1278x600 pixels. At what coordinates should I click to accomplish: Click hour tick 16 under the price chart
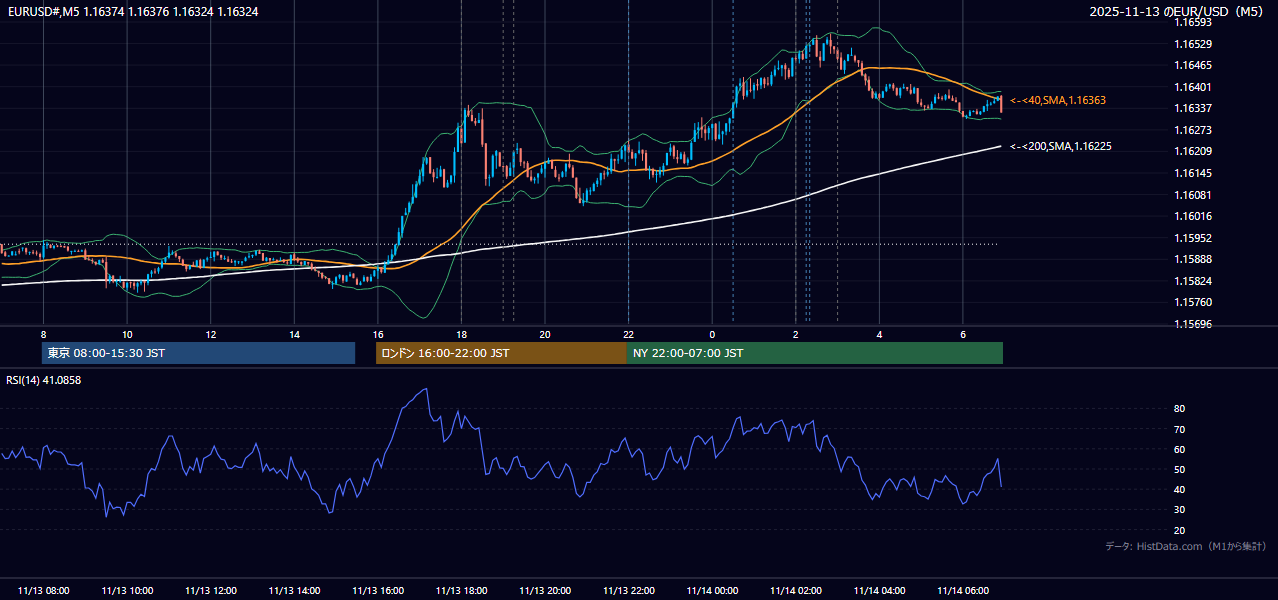[x=378, y=334]
